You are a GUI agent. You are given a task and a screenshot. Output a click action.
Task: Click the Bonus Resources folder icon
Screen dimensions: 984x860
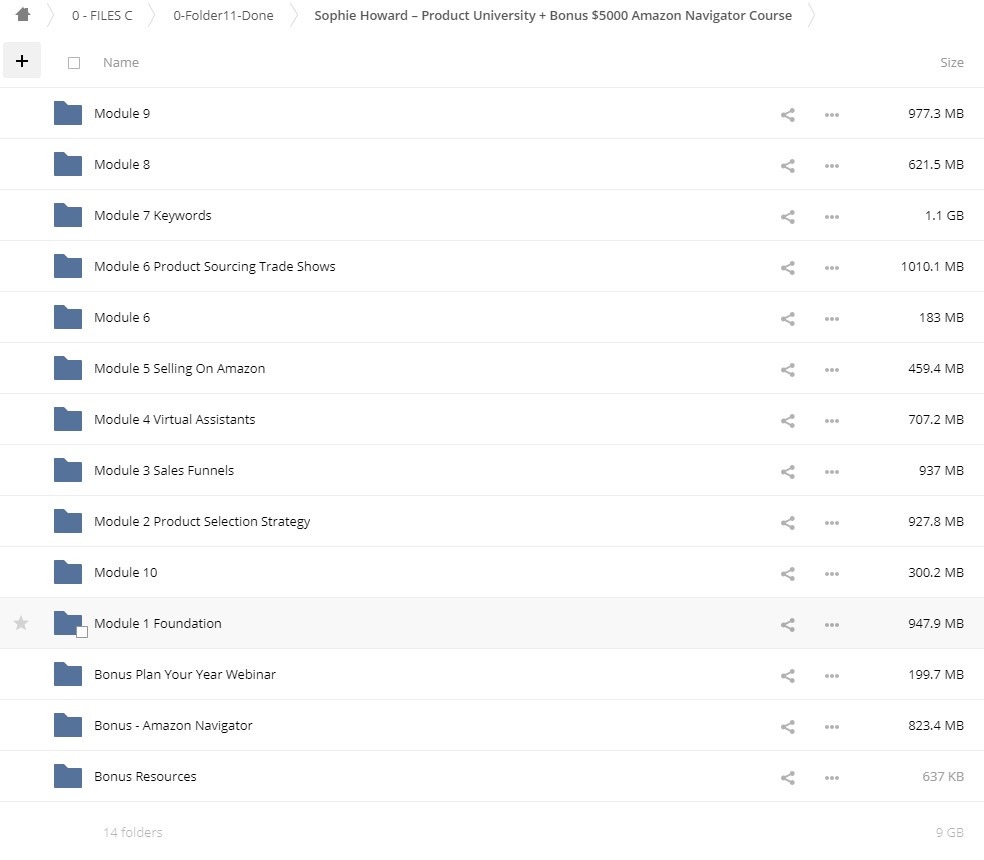68,776
